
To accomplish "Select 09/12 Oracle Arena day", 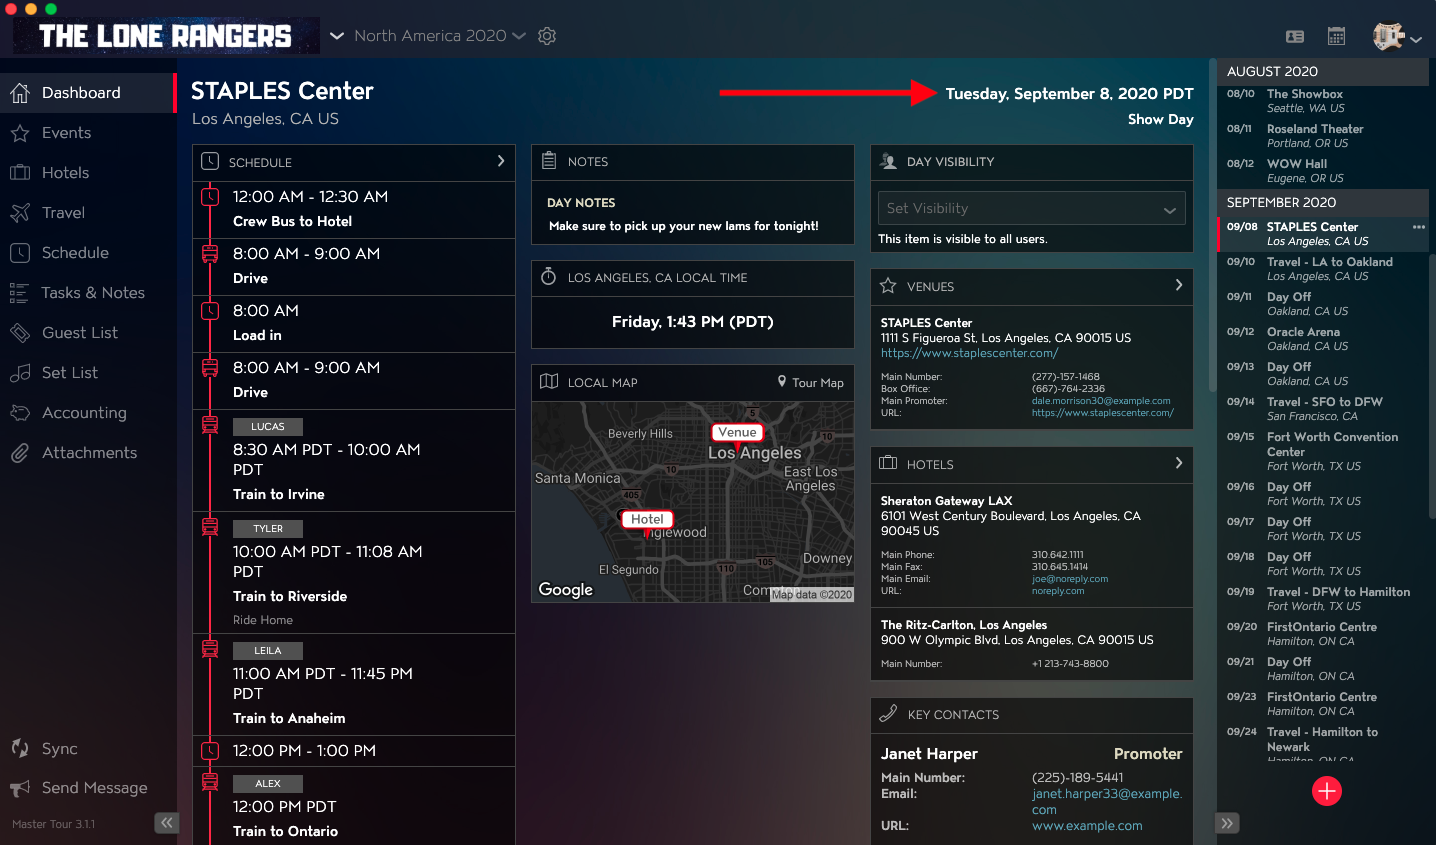I will [1322, 339].
